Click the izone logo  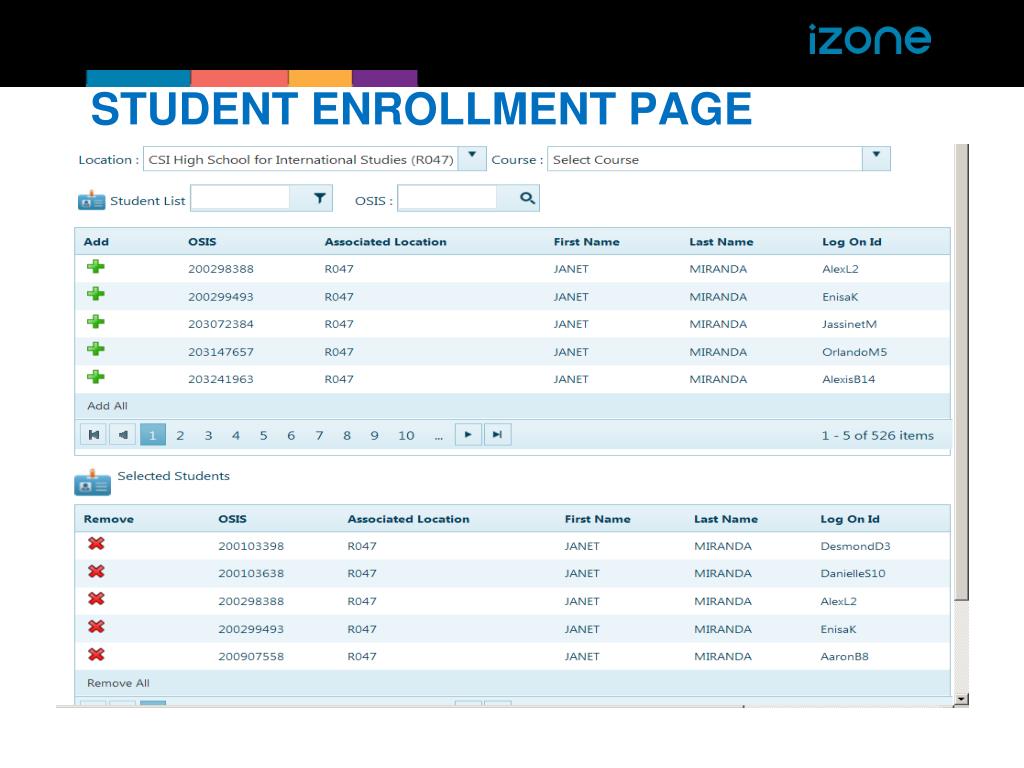coord(869,39)
